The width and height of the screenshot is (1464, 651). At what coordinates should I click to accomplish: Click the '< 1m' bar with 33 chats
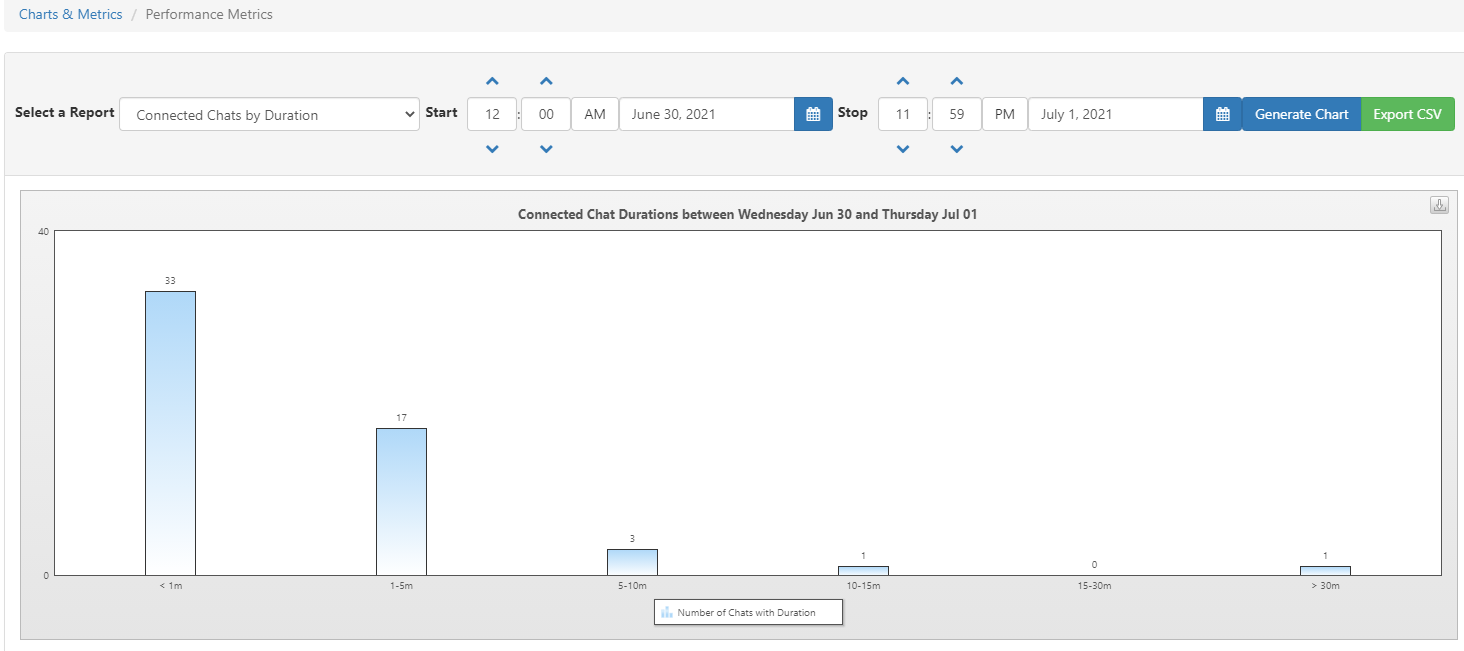pyautogui.click(x=170, y=433)
